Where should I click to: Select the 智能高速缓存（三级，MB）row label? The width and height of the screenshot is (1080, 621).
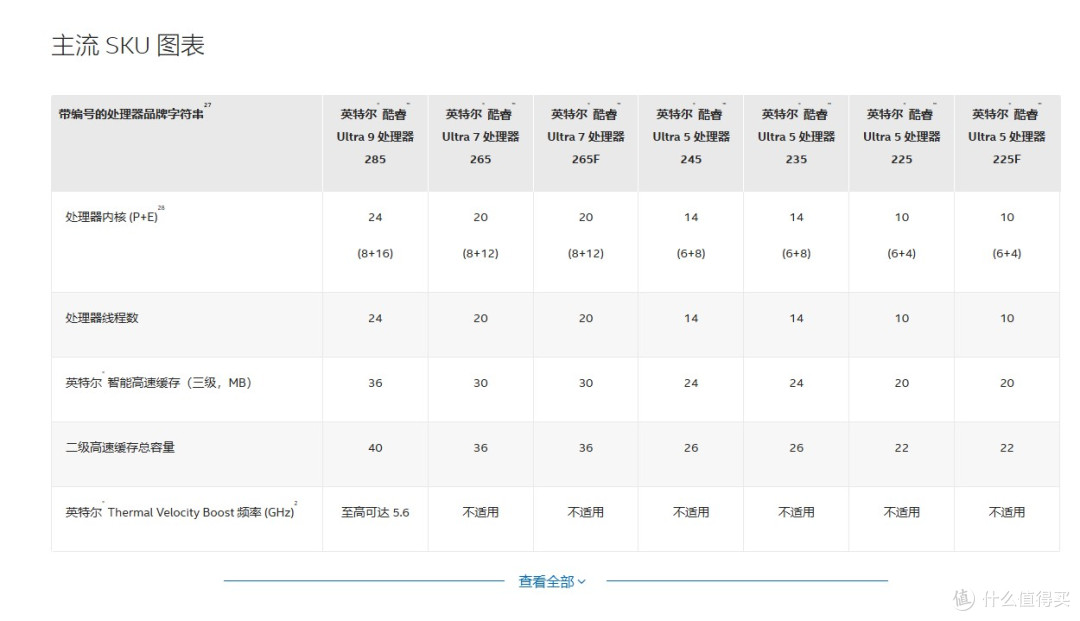tap(158, 382)
